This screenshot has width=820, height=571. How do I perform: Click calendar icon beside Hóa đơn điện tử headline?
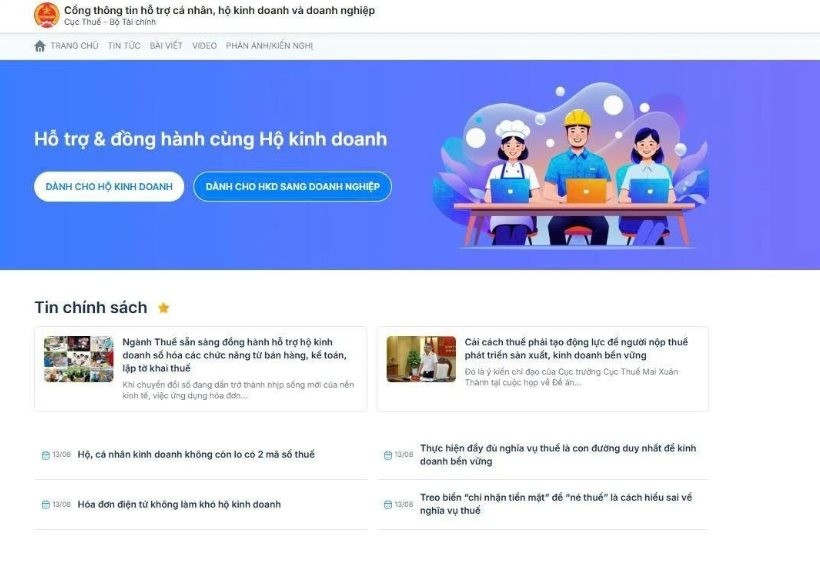[x=45, y=505]
